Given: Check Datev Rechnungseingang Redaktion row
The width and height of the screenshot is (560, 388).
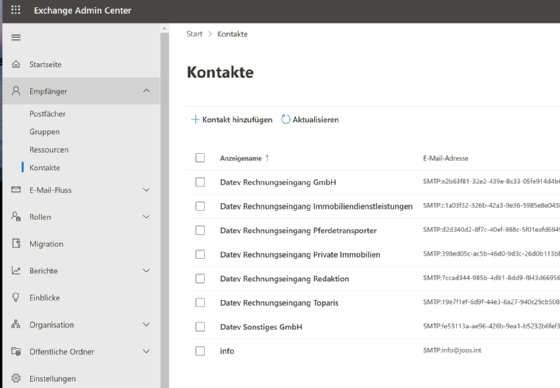Looking at the screenshot, I should (200, 278).
